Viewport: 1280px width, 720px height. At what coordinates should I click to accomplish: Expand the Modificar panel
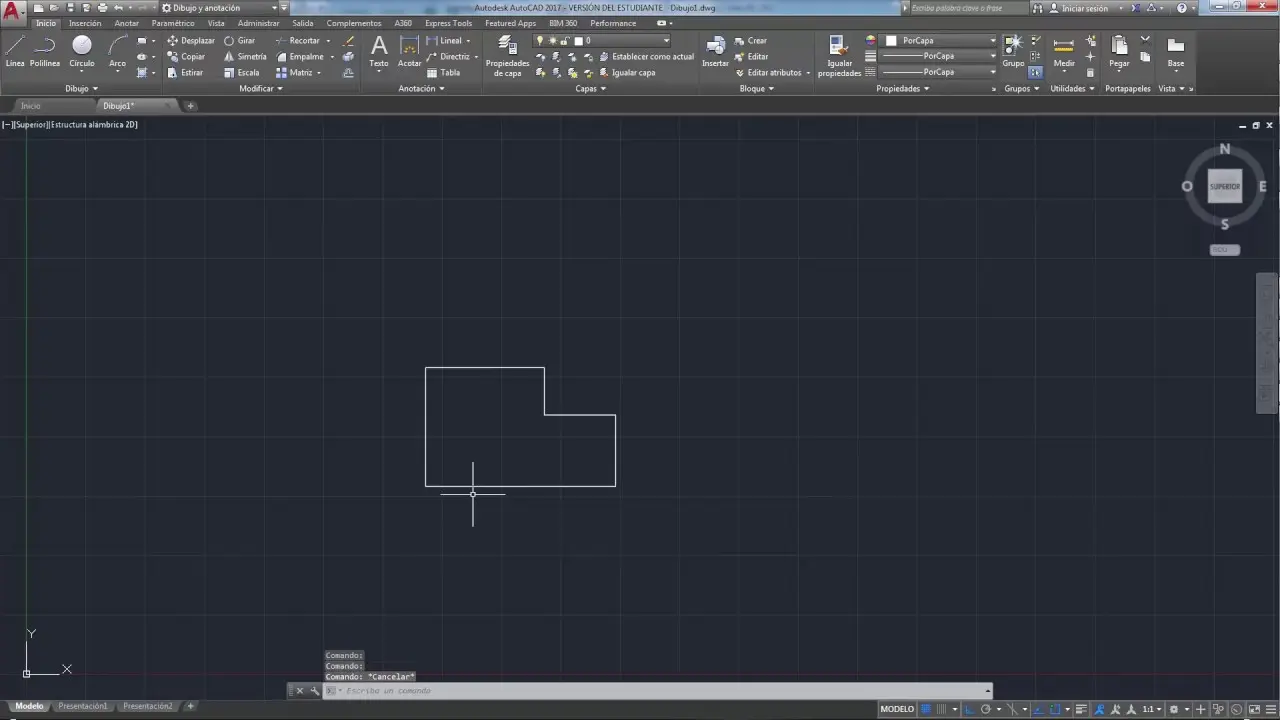[x=261, y=89]
